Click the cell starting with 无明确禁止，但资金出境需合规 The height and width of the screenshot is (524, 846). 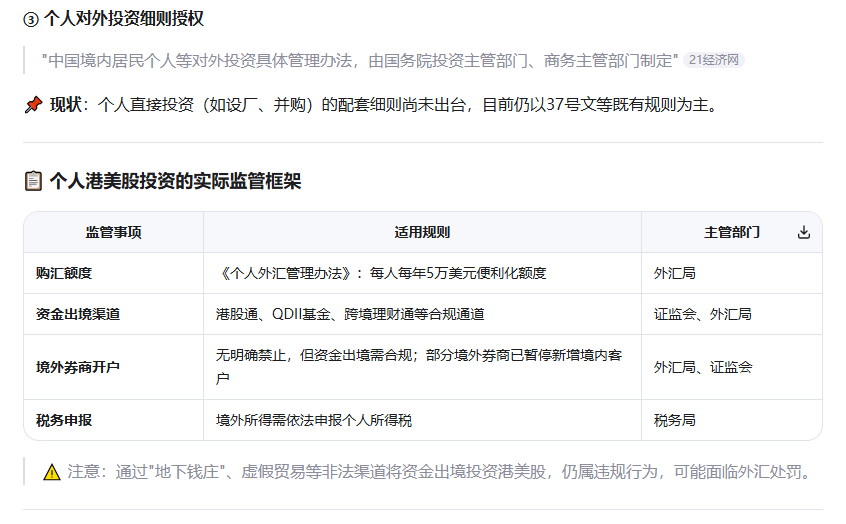[422, 367]
